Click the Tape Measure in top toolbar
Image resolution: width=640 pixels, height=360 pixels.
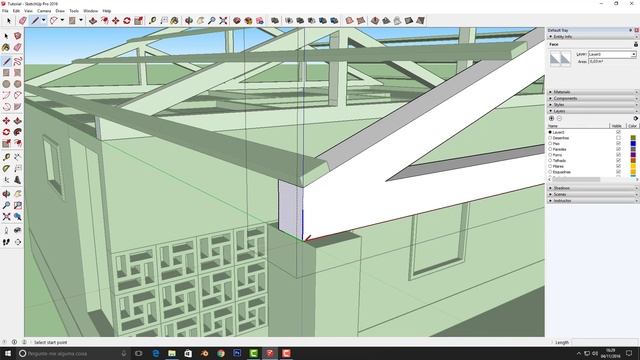[x=153, y=20]
